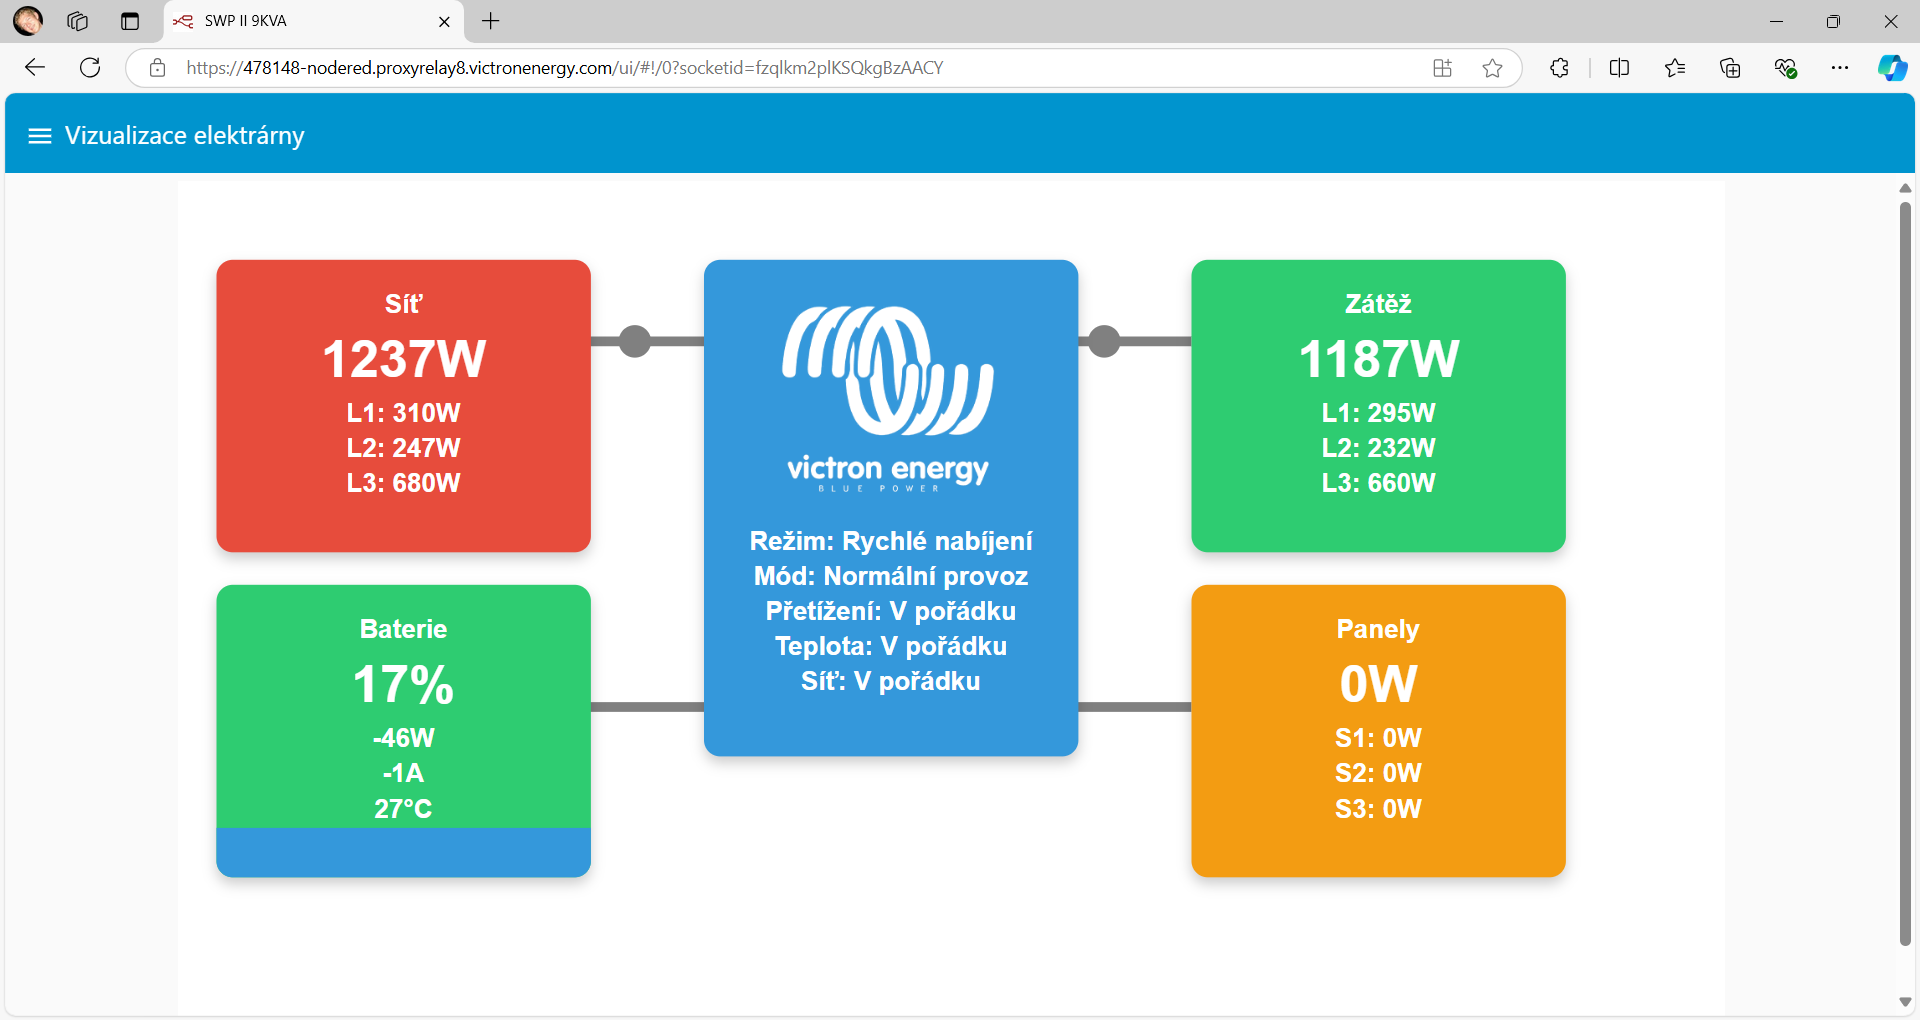1920x1020 pixels.
Task: Open a new browser tab
Action: (x=491, y=21)
